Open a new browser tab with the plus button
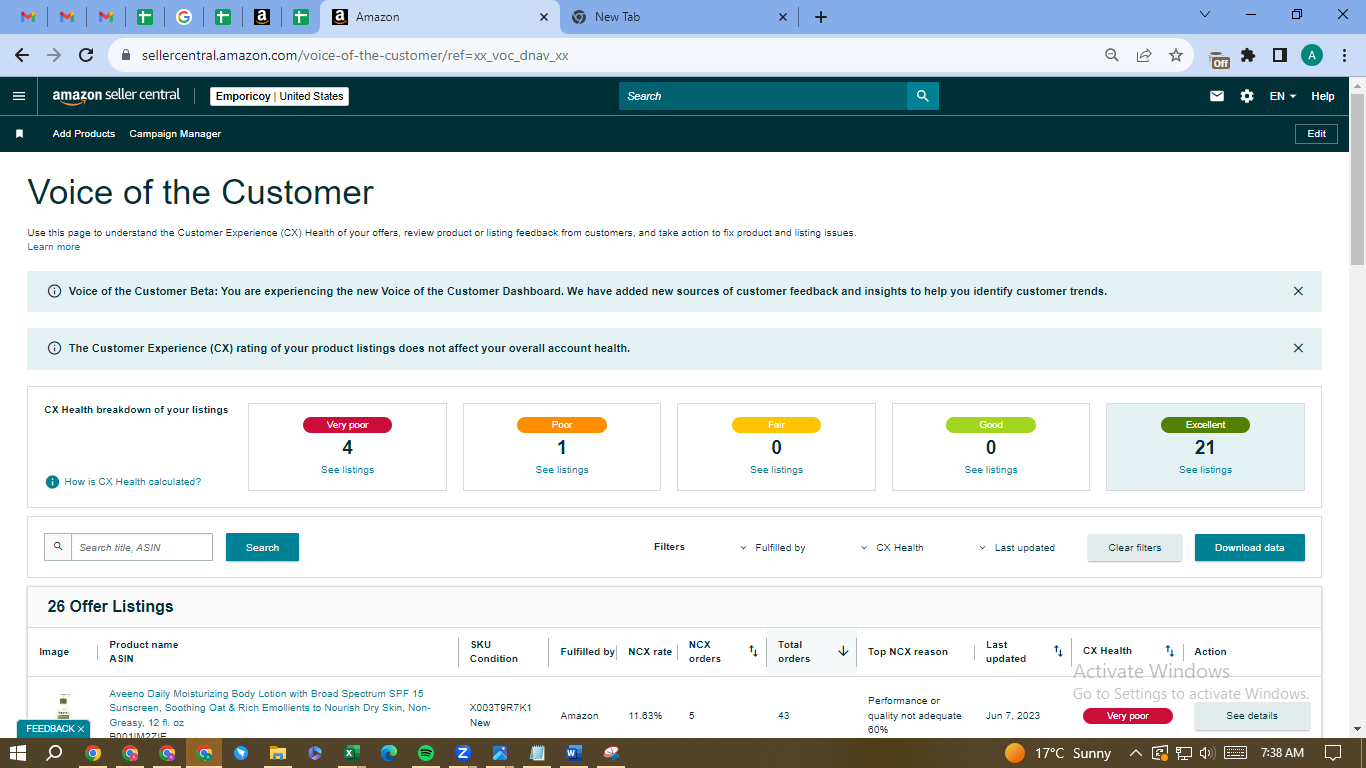 point(821,17)
